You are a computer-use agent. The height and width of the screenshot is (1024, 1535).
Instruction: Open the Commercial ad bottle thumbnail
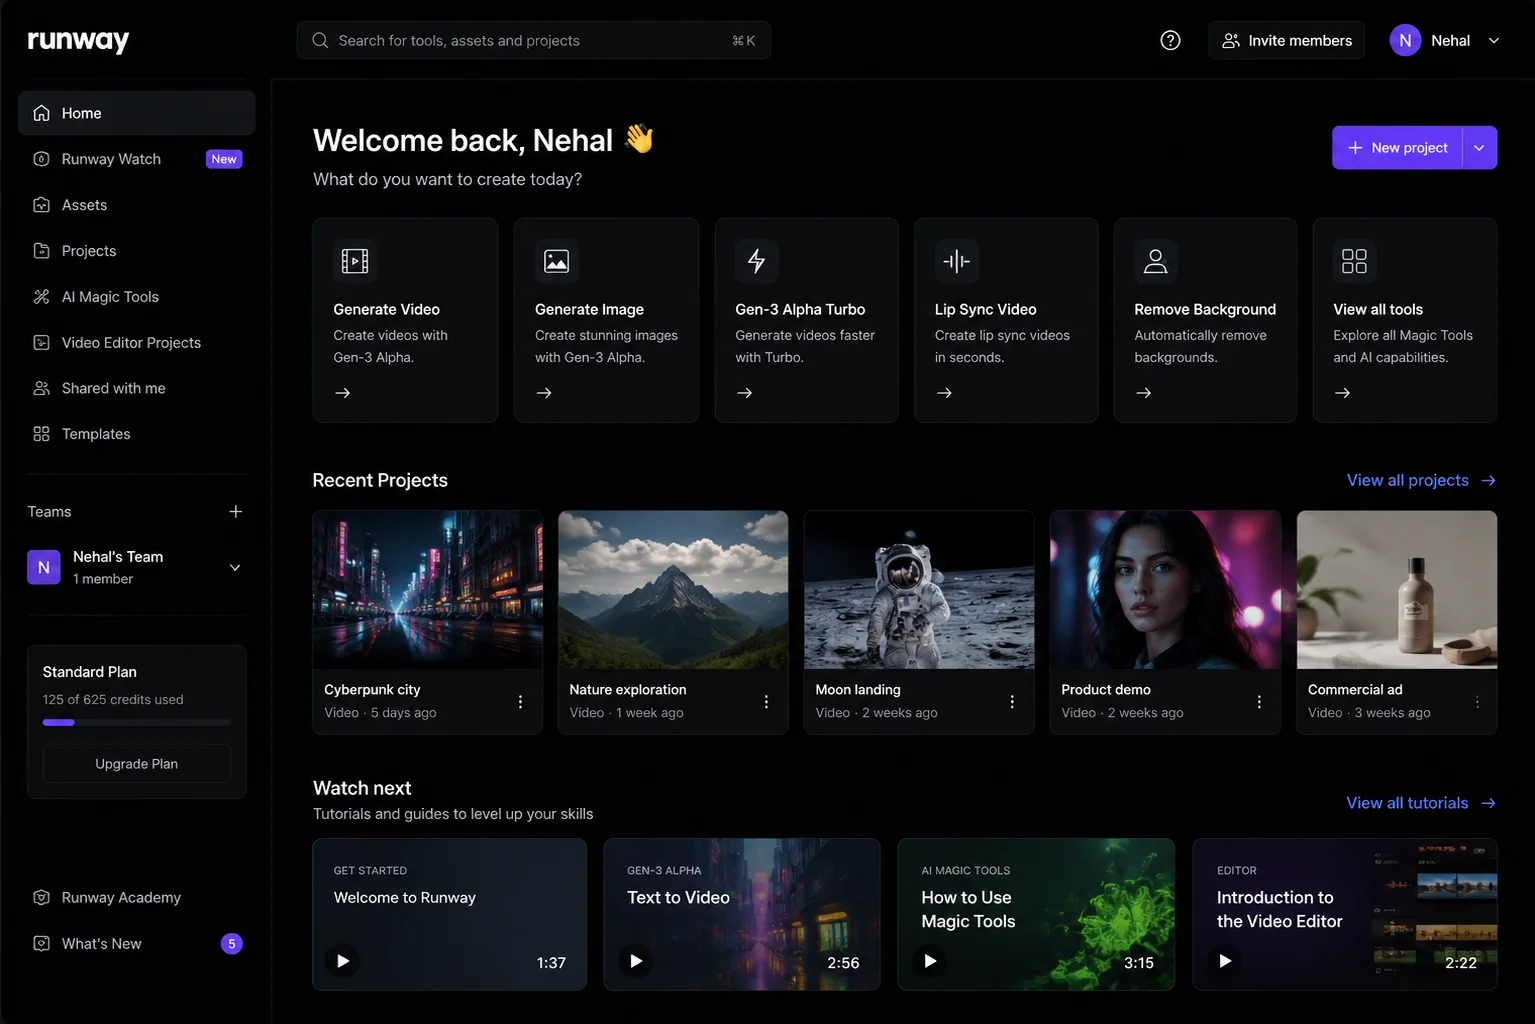[x=1397, y=590]
